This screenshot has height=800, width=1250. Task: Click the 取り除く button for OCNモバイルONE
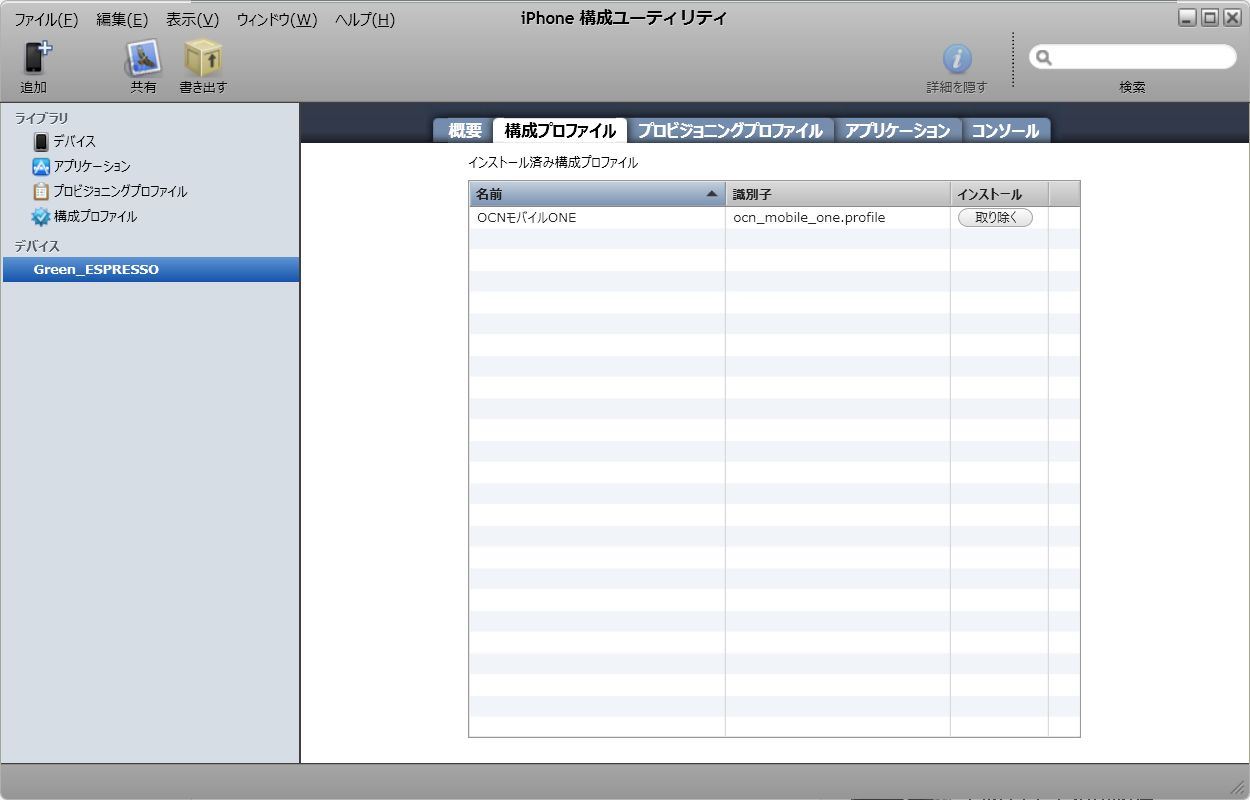click(995, 217)
